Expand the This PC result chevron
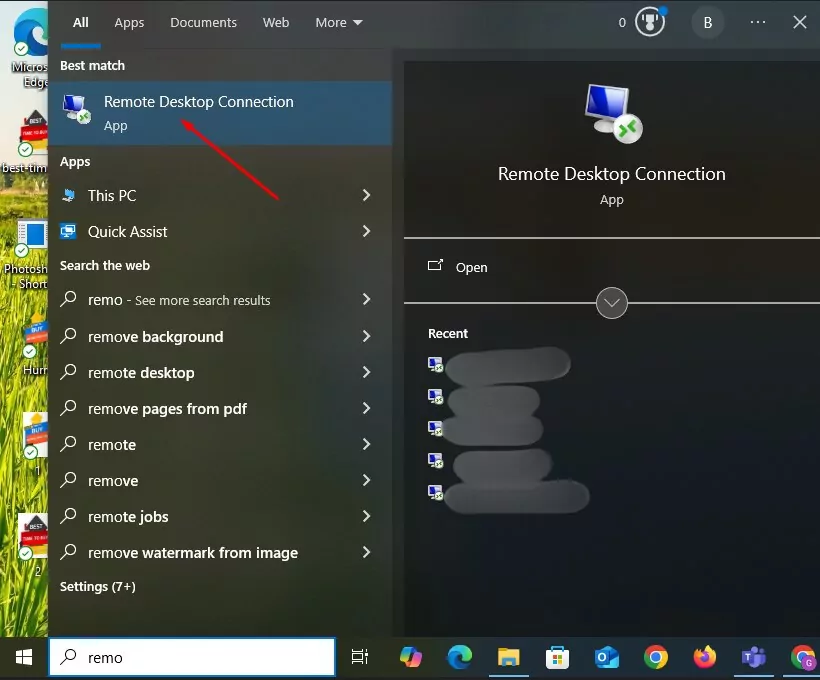The width and height of the screenshot is (820, 680). point(367,195)
